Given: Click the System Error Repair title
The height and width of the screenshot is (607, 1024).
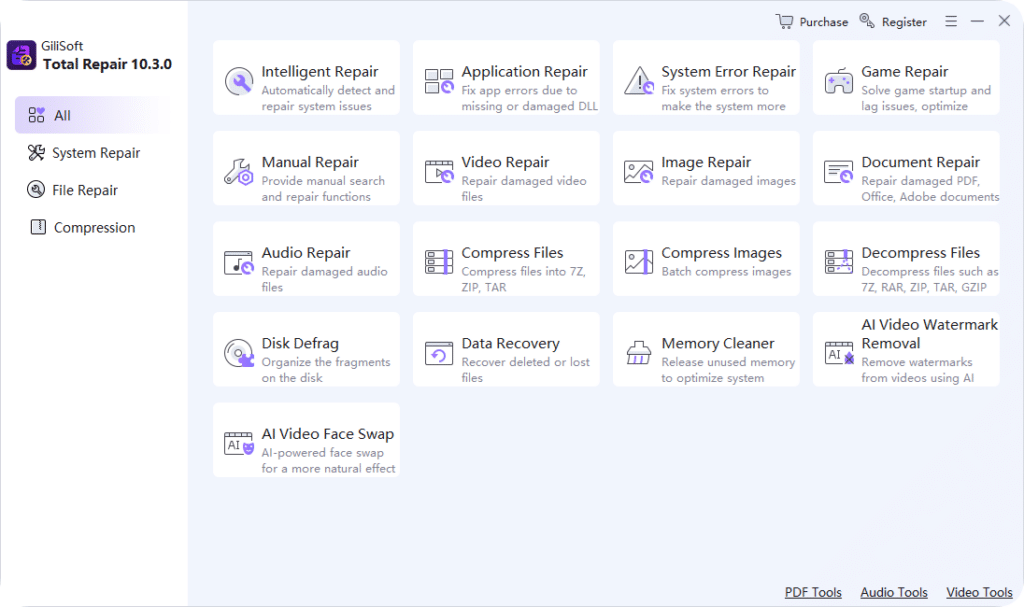Looking at the screenshot, I should (728, 72).
